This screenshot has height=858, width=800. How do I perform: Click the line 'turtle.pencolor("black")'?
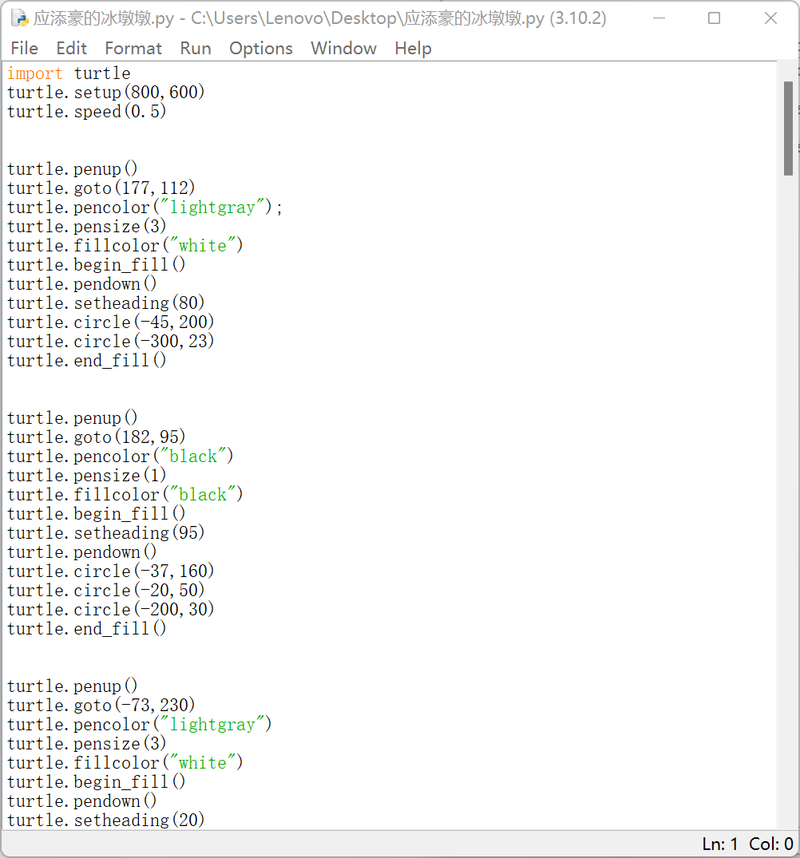pyautogui.click(x=120, y=456)
